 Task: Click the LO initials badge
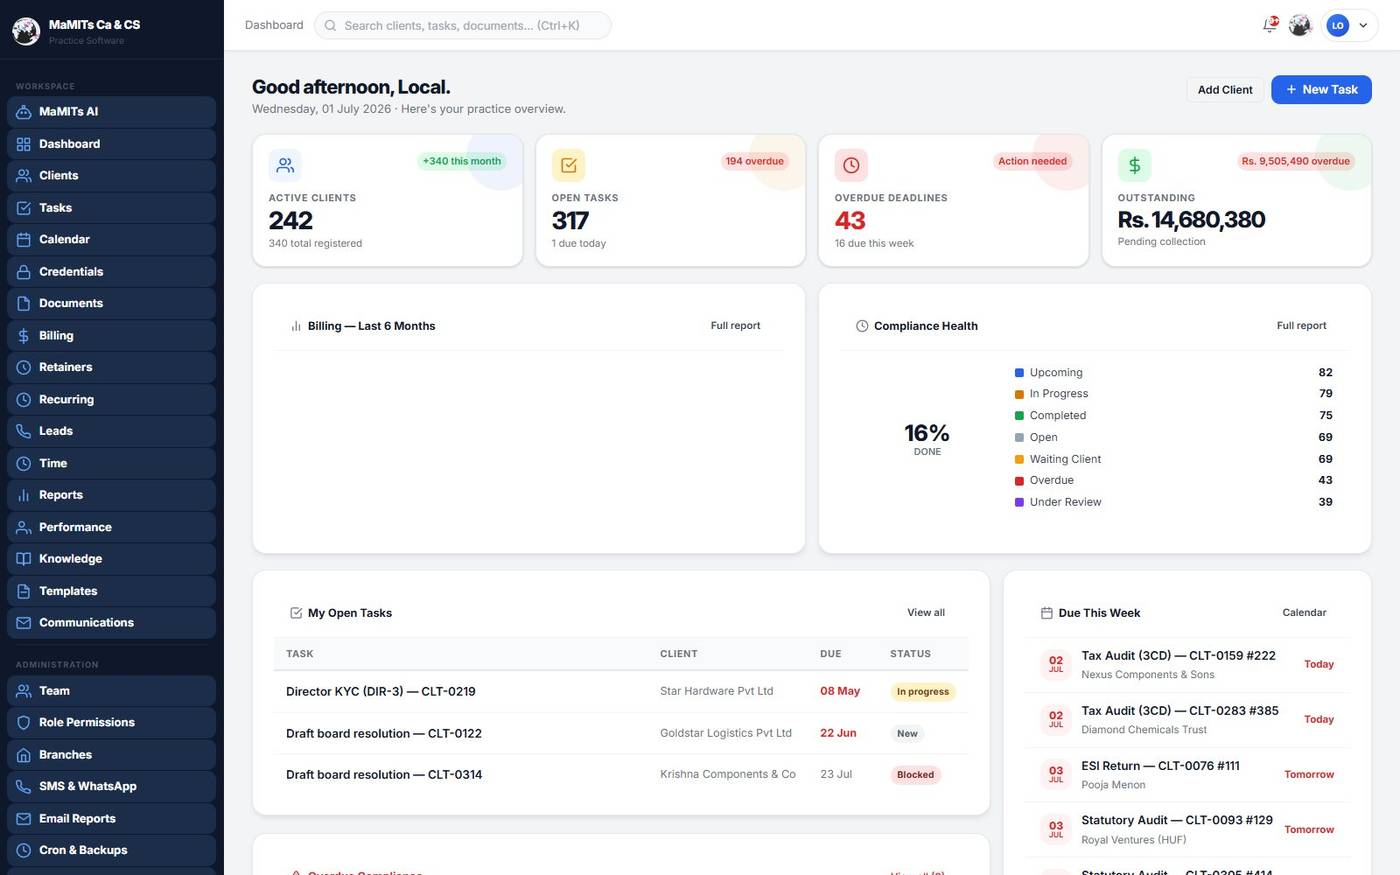[x=1337, y=26]
